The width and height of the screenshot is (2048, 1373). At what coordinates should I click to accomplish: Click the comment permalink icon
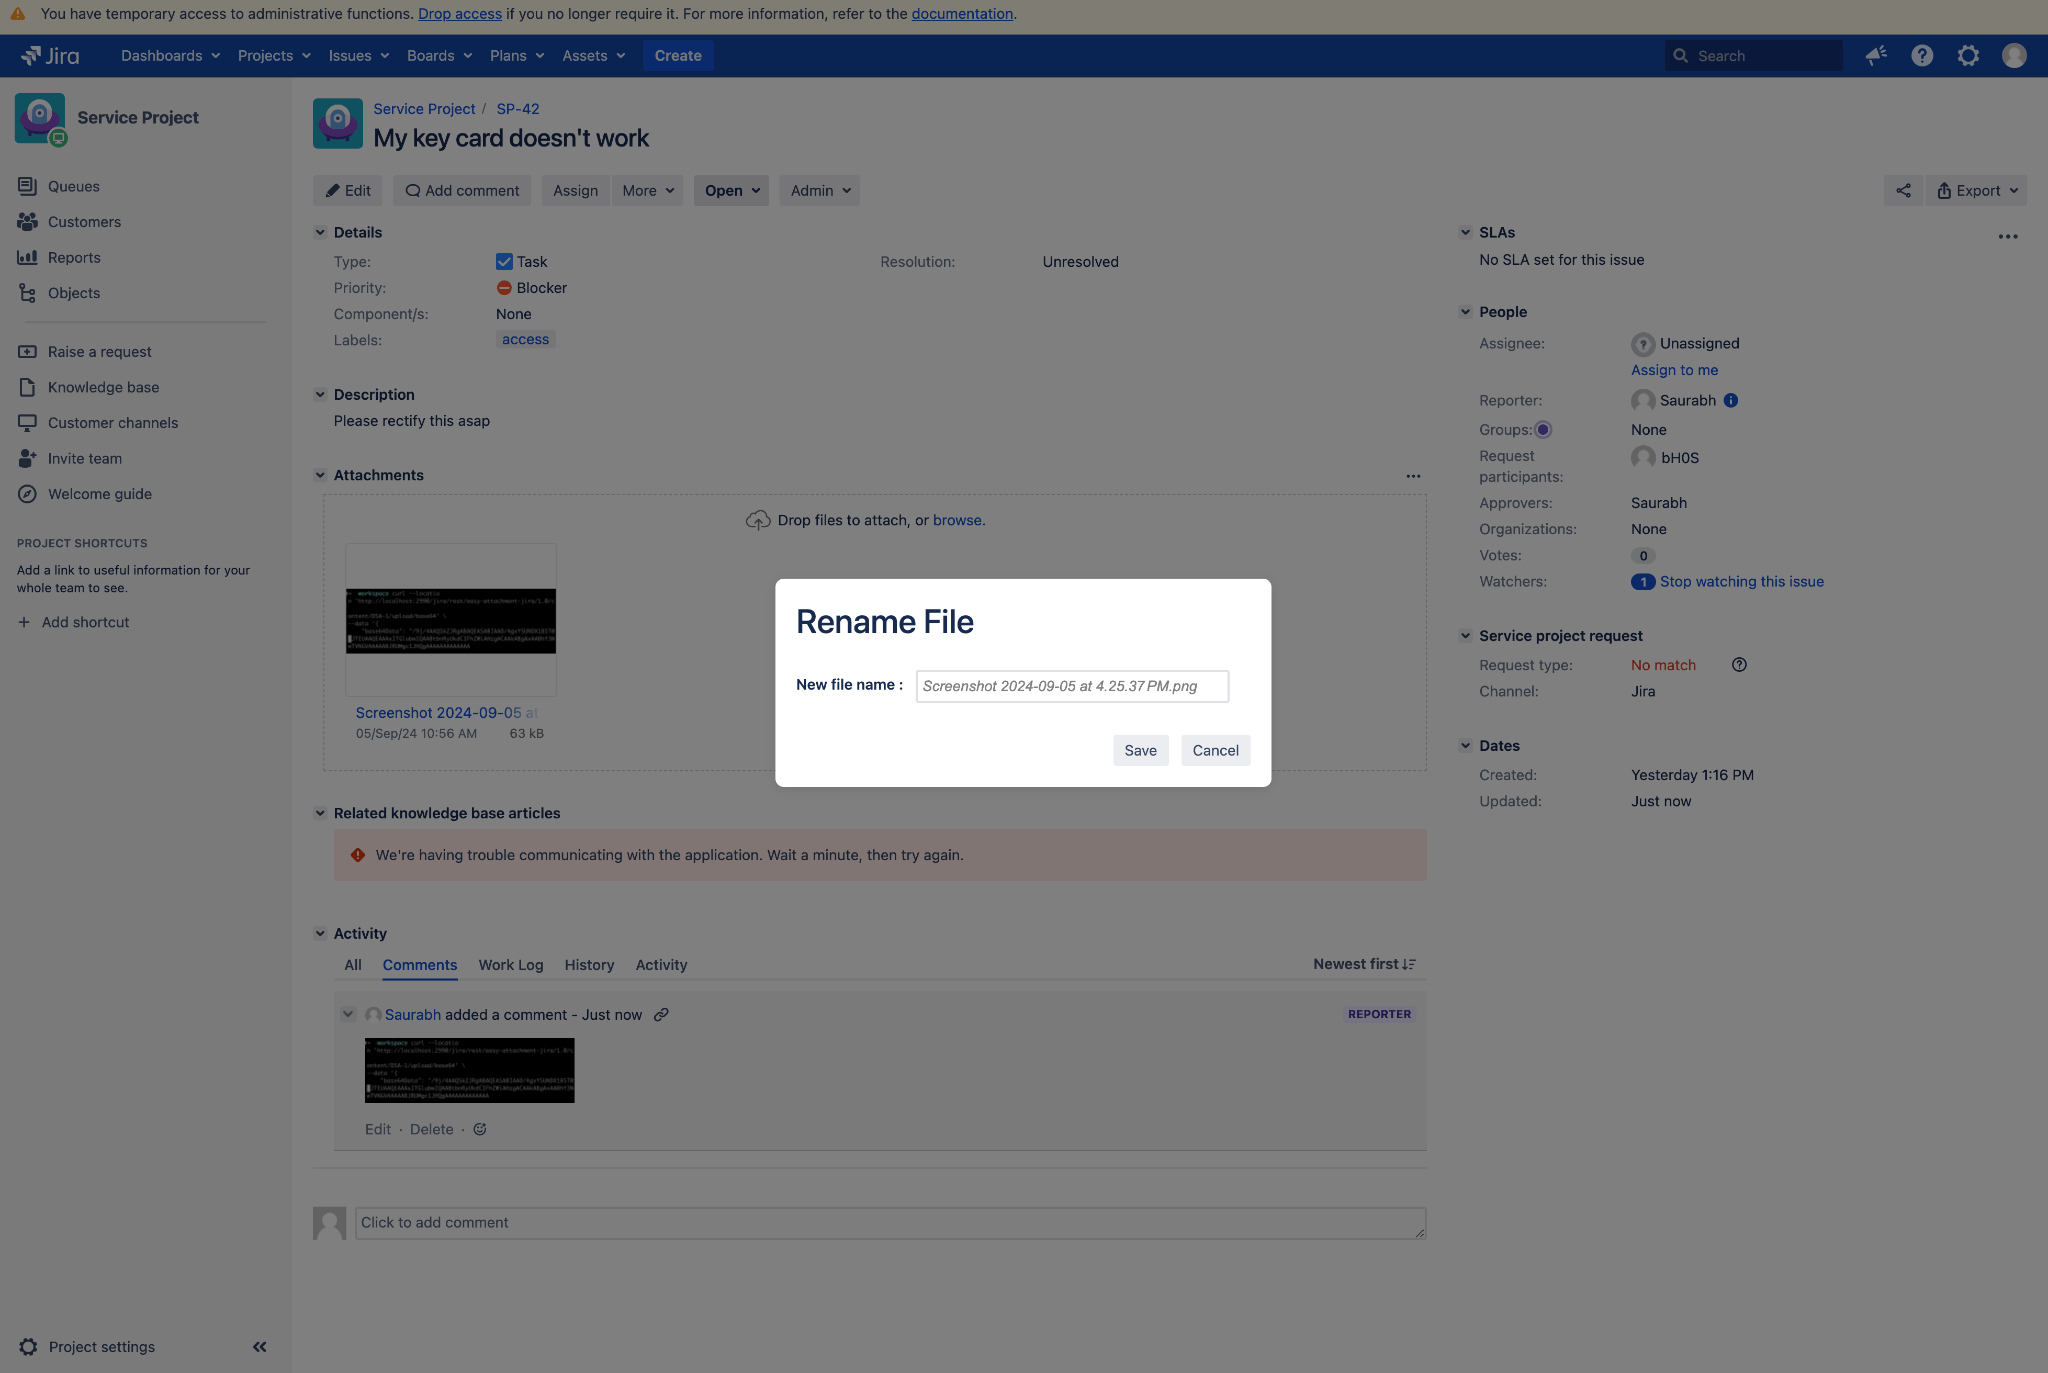click(661, 1015)
